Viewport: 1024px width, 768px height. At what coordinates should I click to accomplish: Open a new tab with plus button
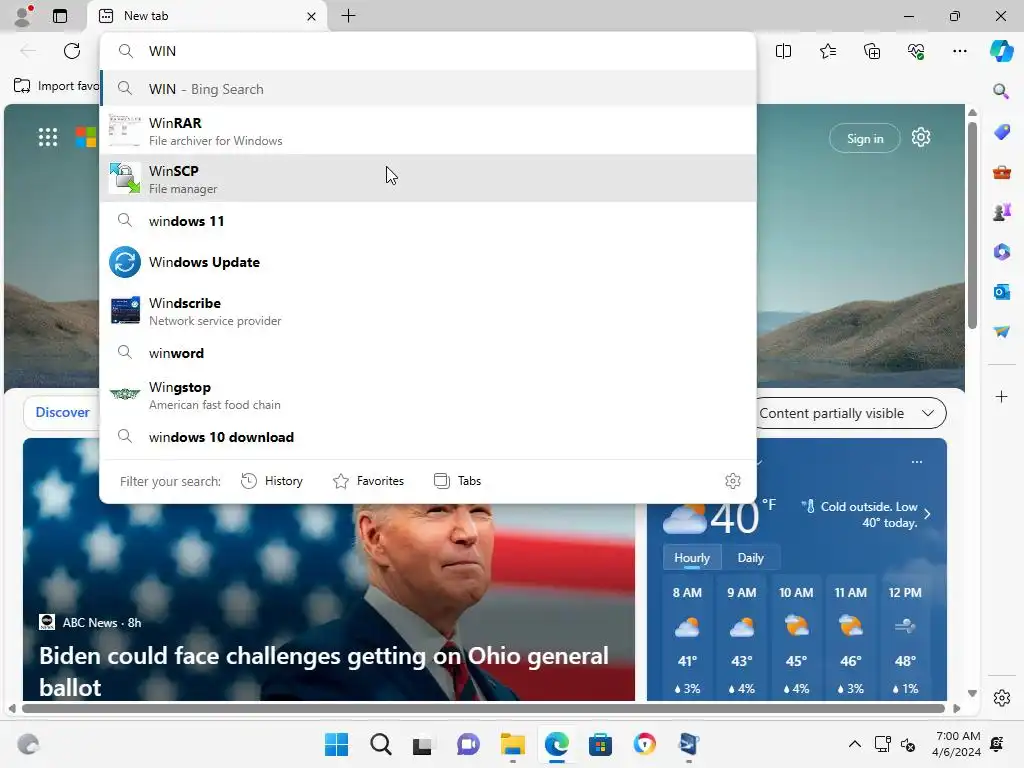349,16
